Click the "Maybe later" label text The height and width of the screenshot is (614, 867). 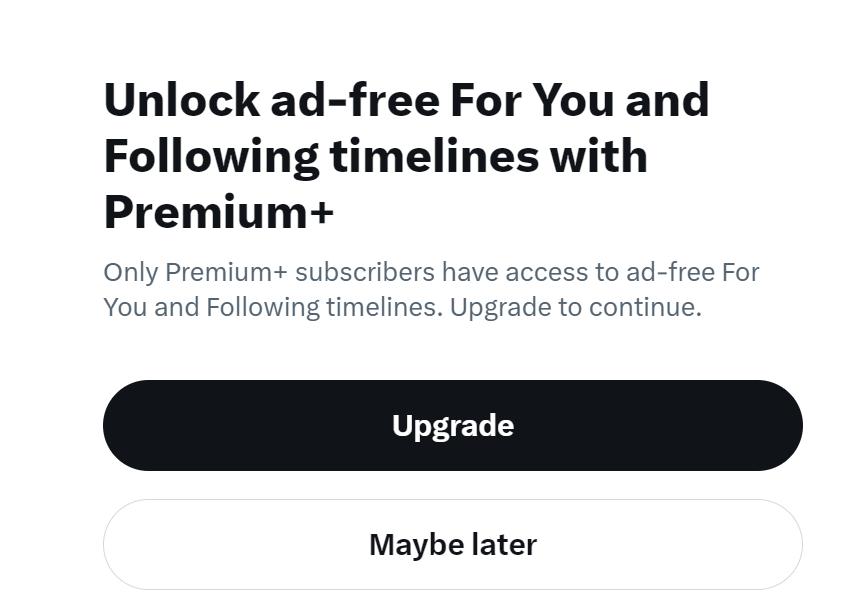pyautogui.click(x=452, y=545)
